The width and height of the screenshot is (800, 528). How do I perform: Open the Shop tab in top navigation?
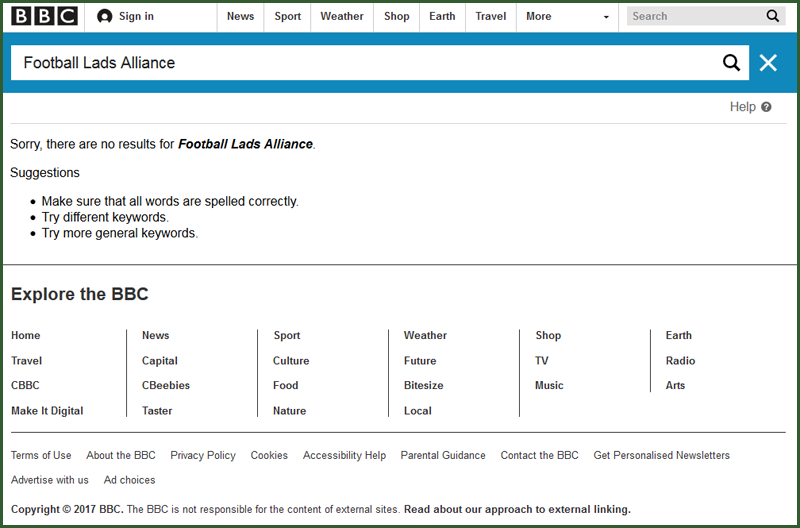(396, 16)
